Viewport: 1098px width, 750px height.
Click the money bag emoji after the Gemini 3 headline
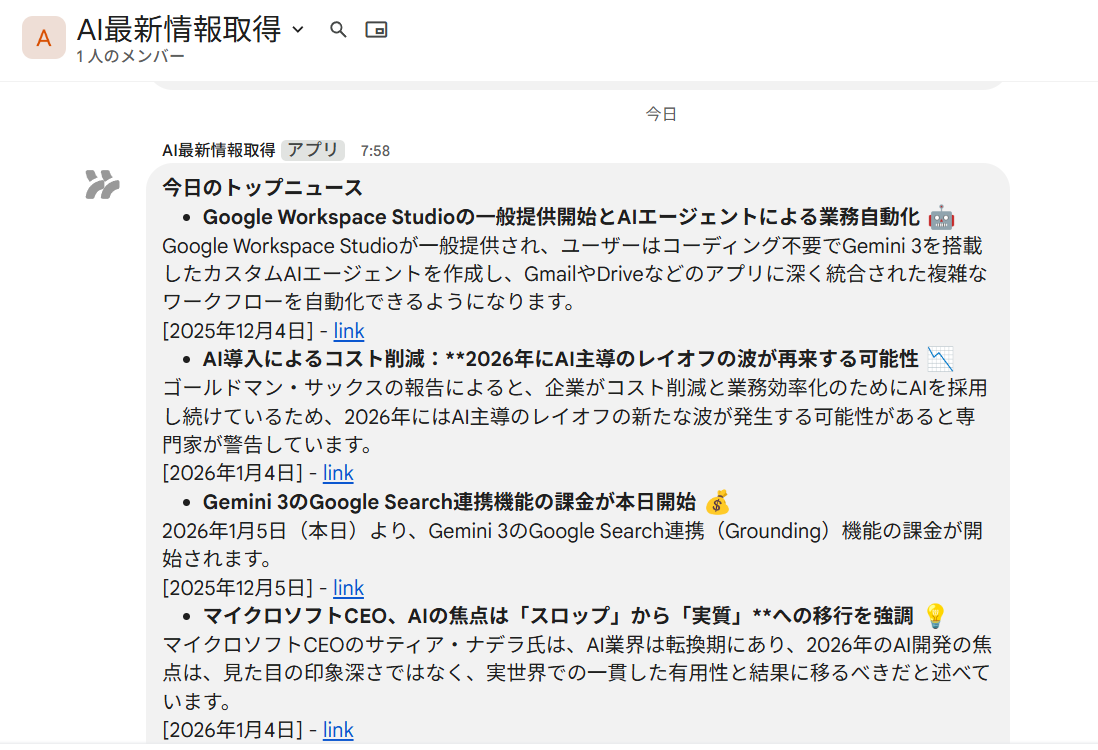[x=717, y=502]
